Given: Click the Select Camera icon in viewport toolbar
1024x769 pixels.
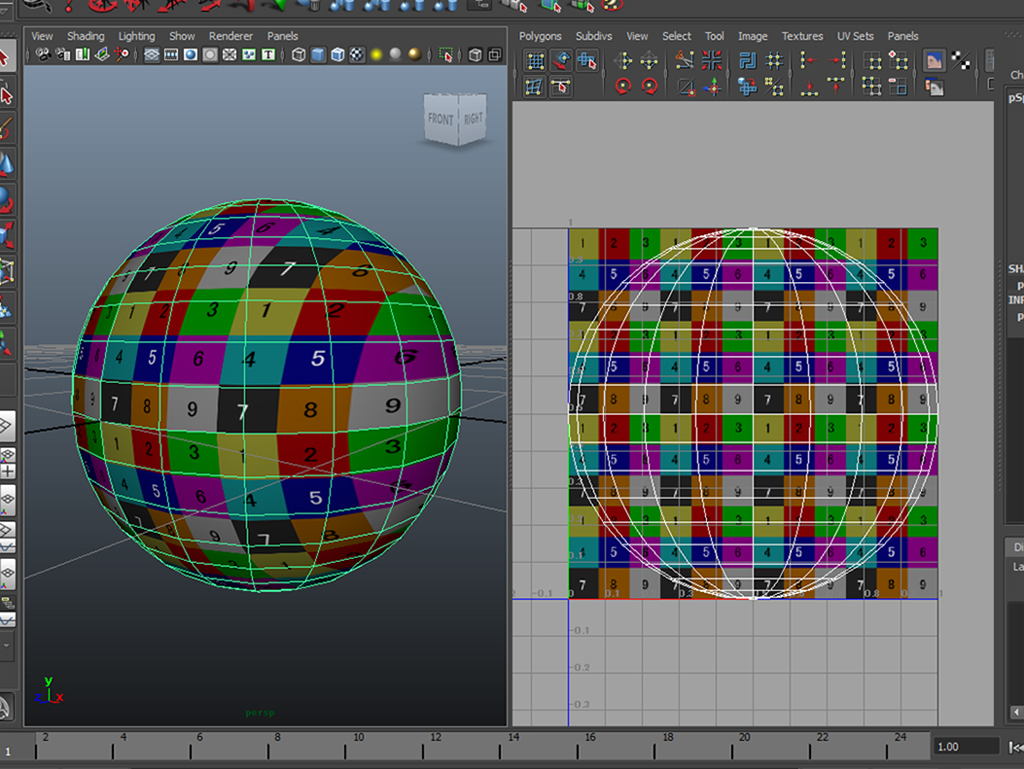Looking at the screenshot, I should (x=43, y=55).
